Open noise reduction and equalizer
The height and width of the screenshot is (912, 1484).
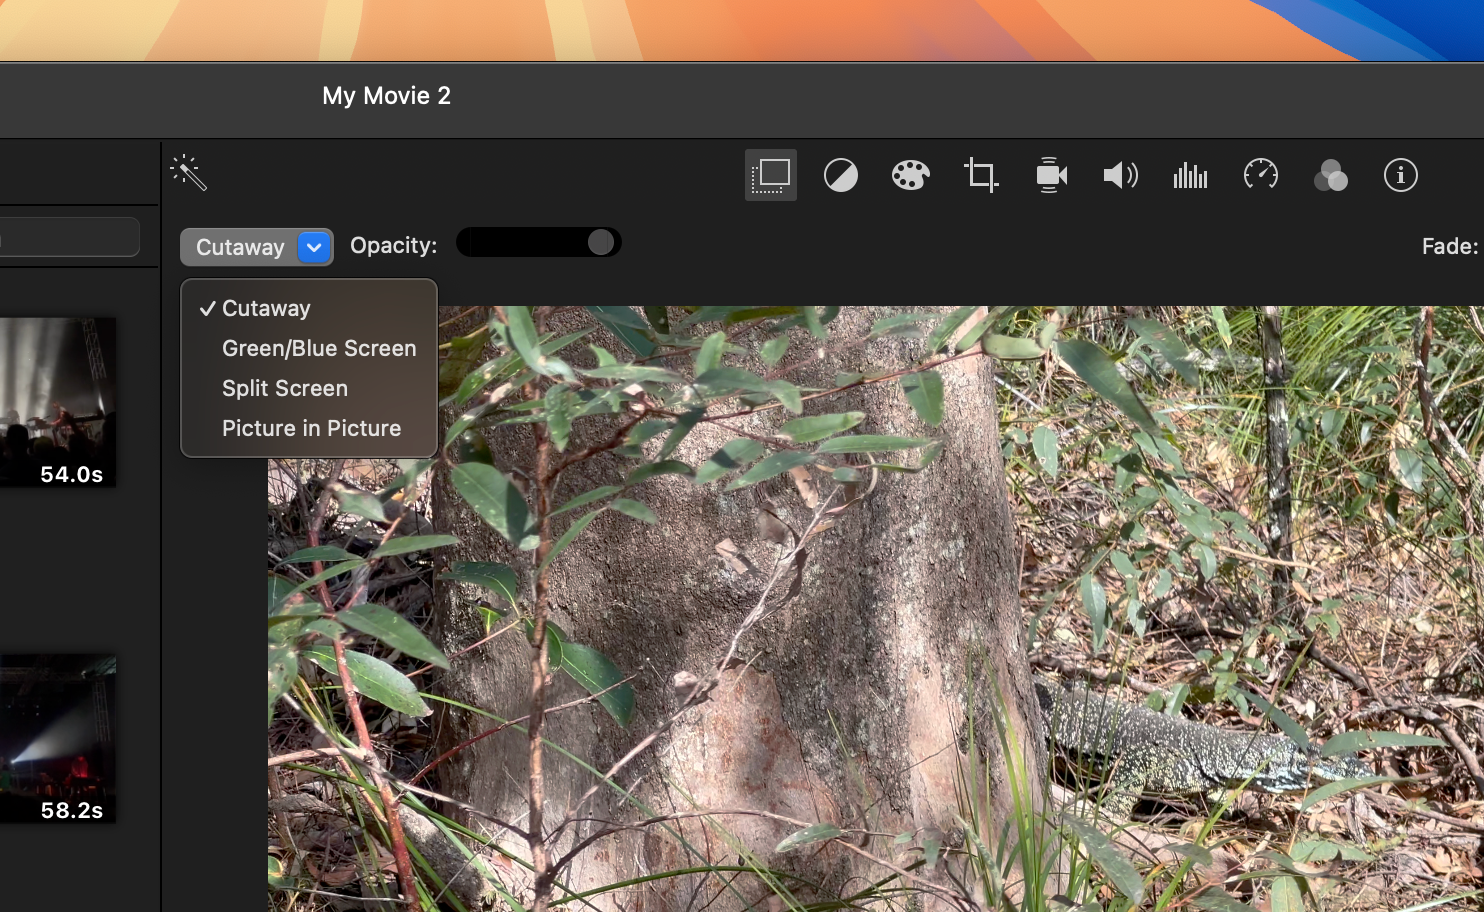click(1190, 176)
